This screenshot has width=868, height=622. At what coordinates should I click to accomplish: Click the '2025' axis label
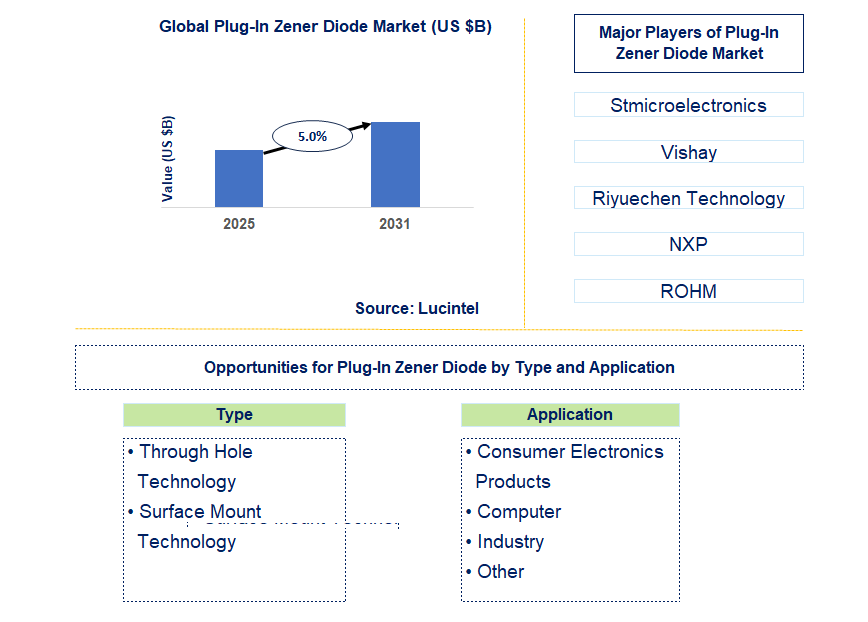click(x=239, y=224)
